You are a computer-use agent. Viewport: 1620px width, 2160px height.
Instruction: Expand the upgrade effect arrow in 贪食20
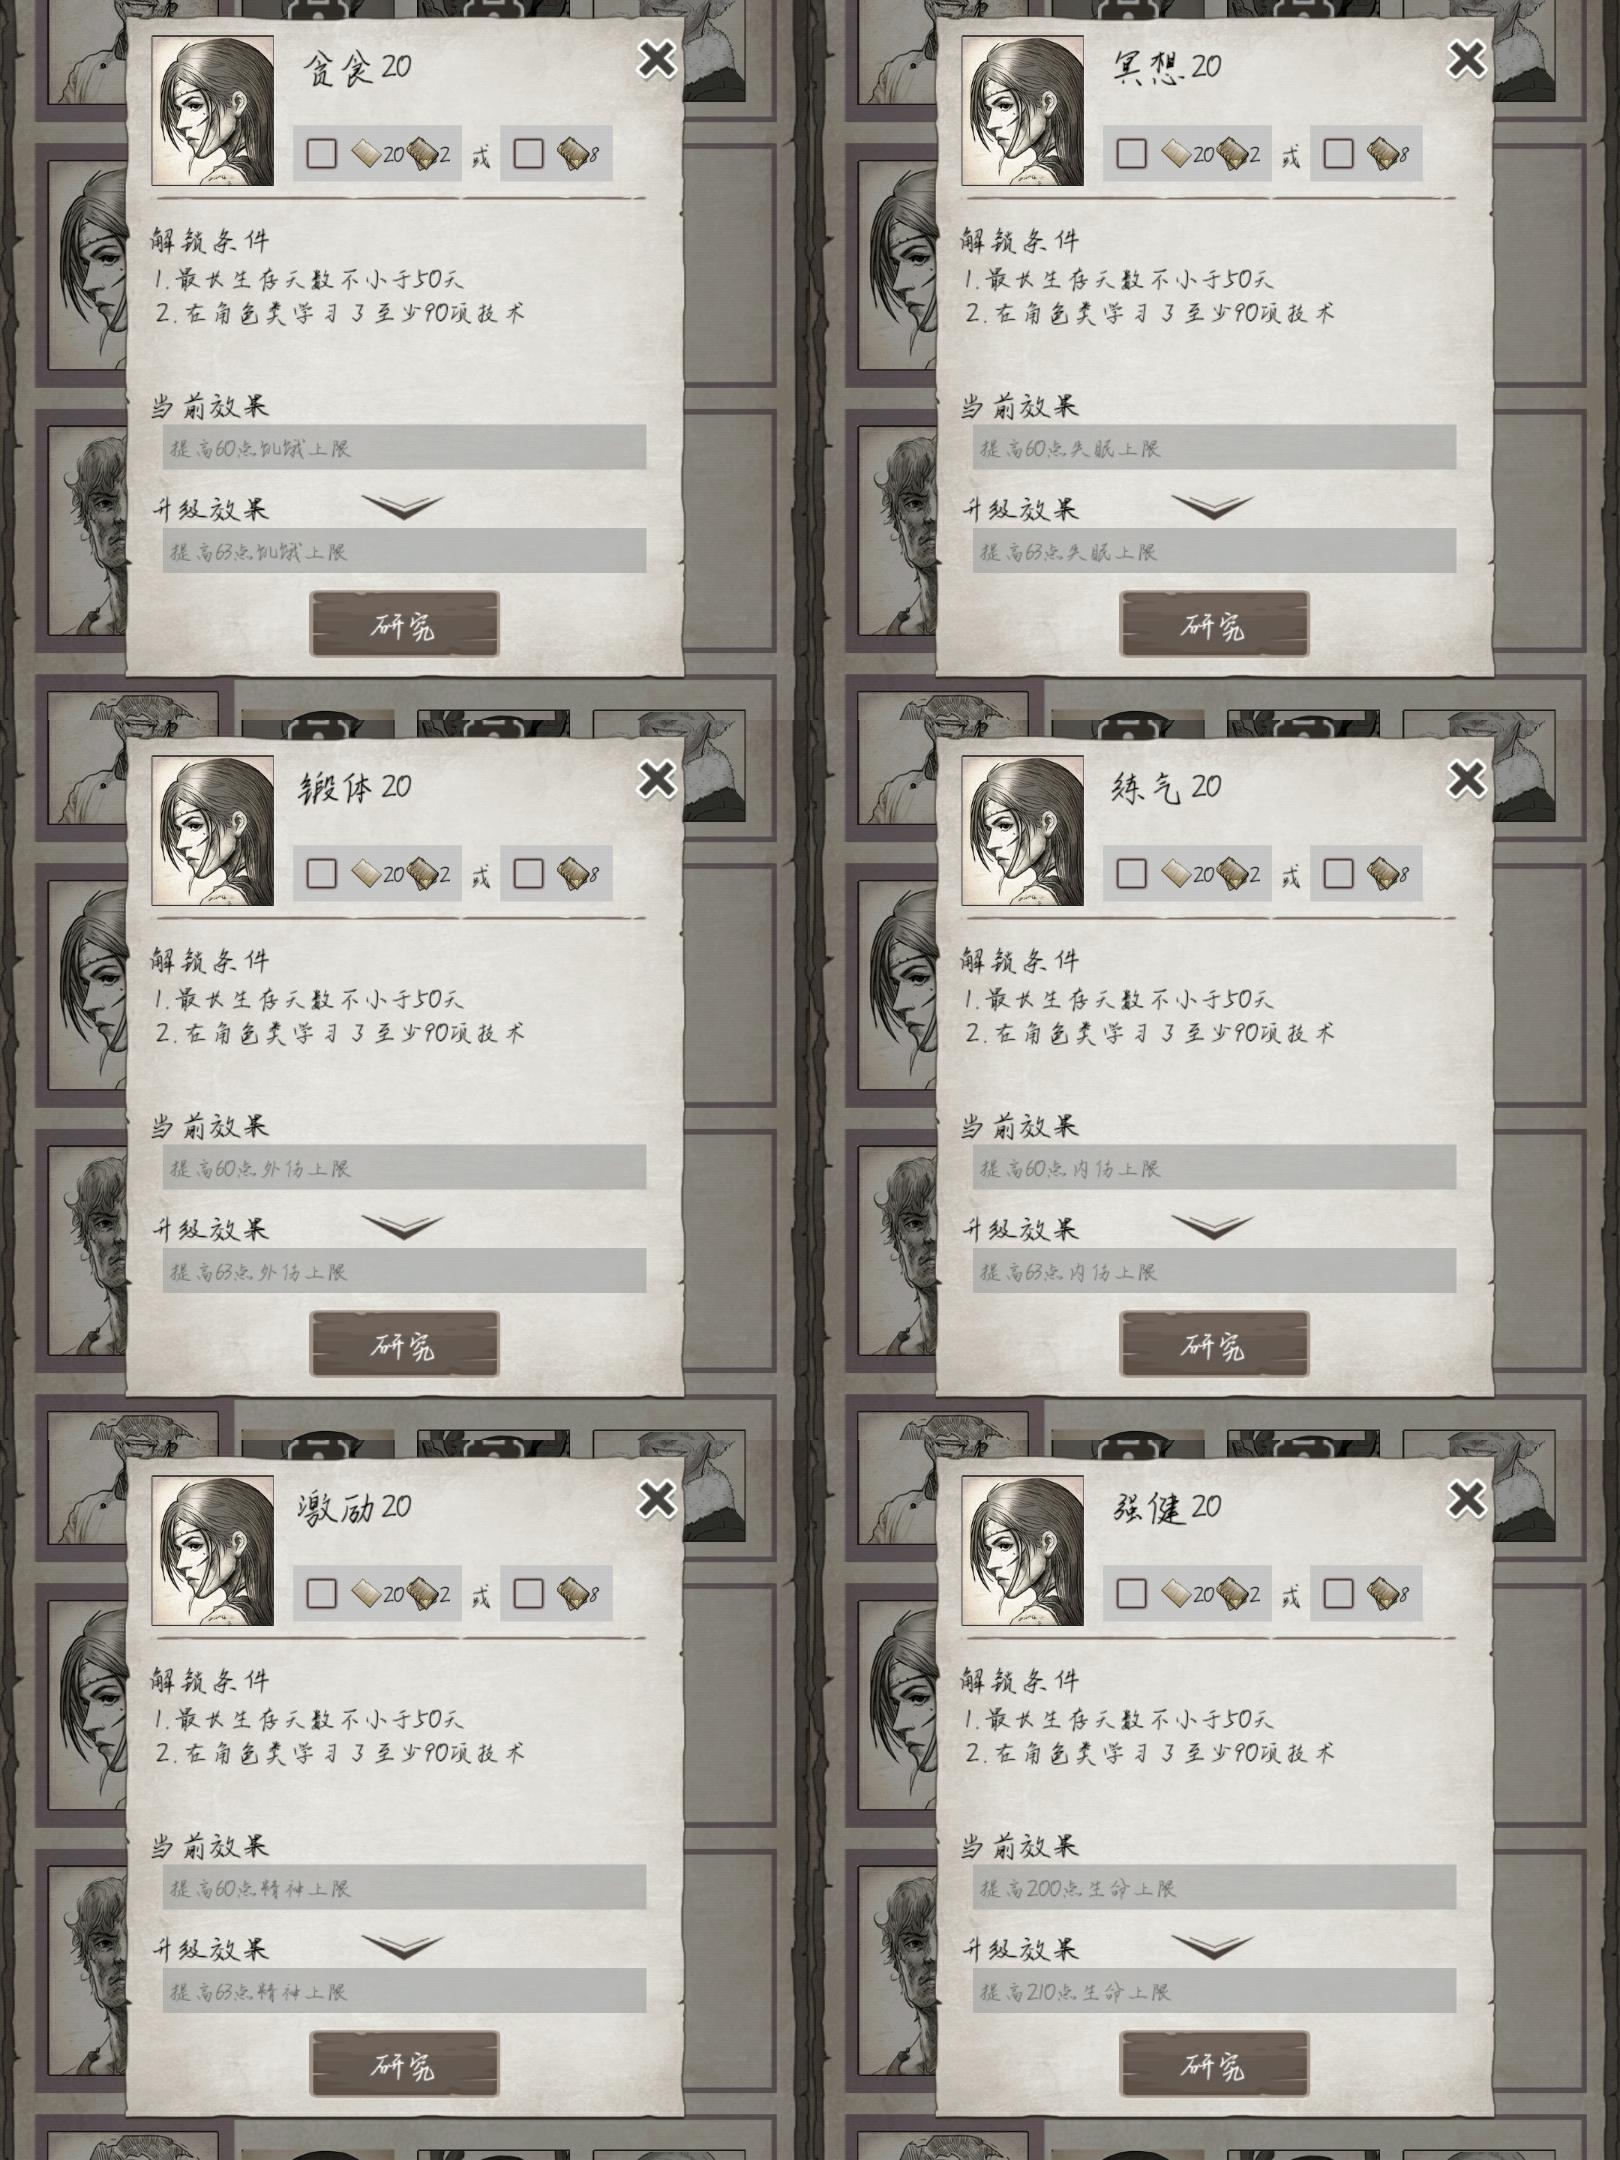pos(403,507)
